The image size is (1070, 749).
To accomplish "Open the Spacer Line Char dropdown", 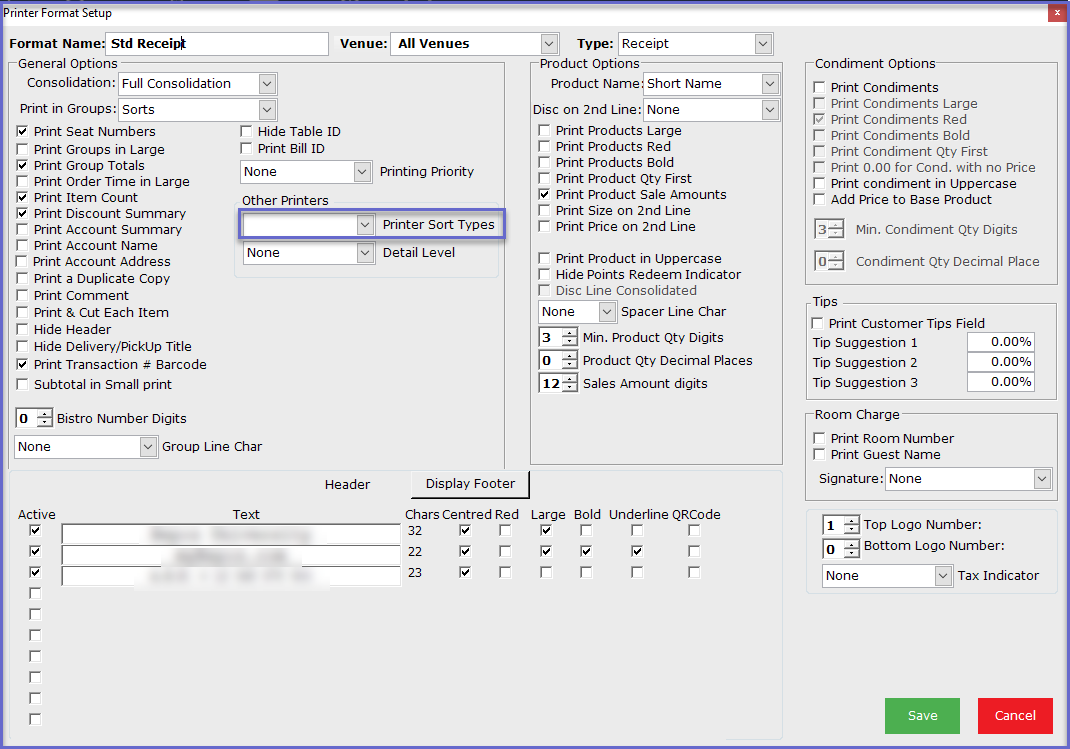I will click(x=577, y=311).
